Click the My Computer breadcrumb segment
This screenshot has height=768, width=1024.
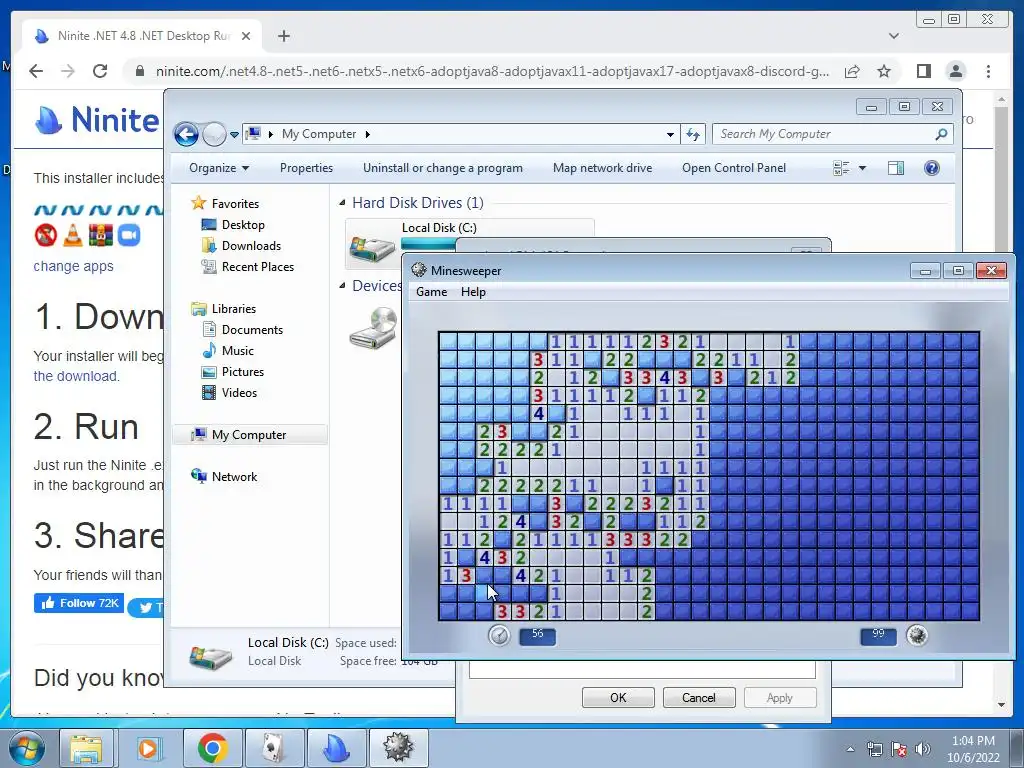(x=319, y=134)
